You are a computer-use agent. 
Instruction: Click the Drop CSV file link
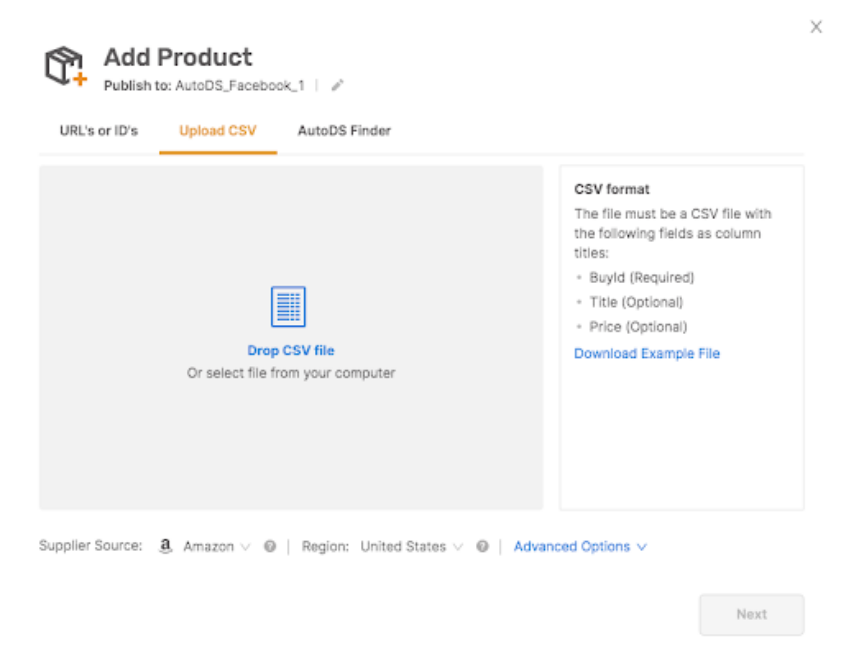click(290, 351)
